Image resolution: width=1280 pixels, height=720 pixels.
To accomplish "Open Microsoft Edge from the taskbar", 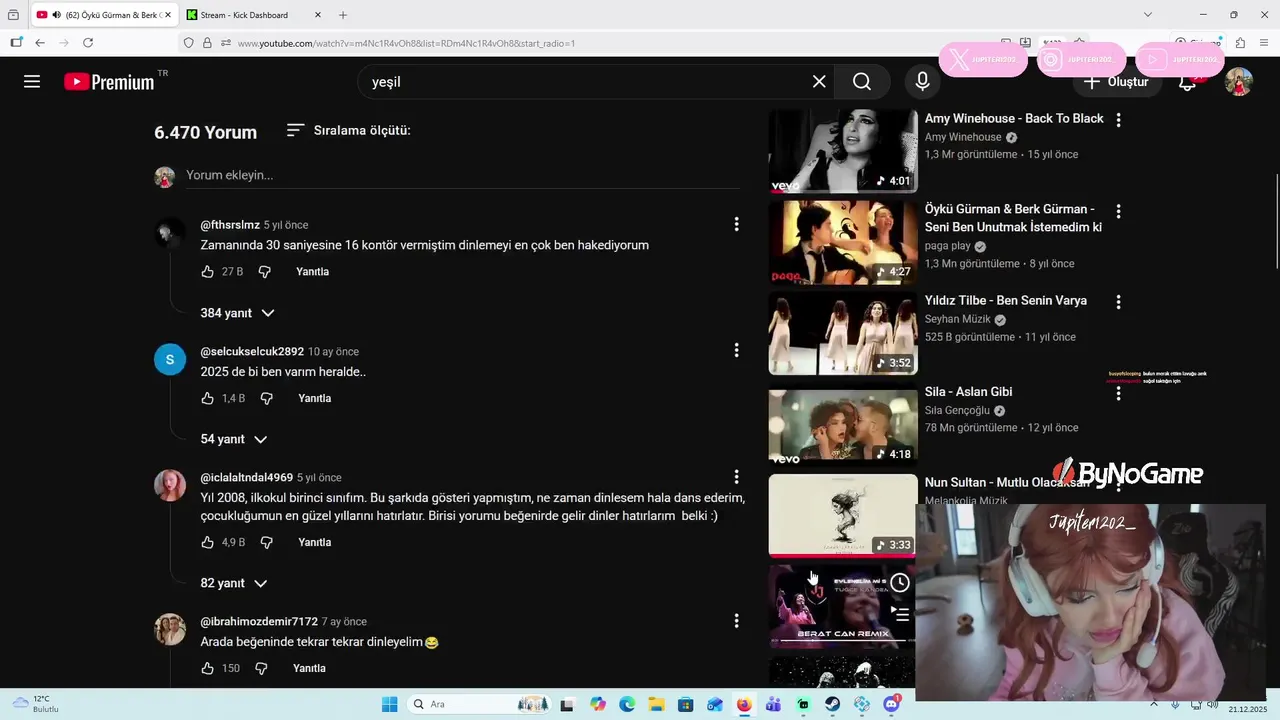I will (x=627, y=704).
